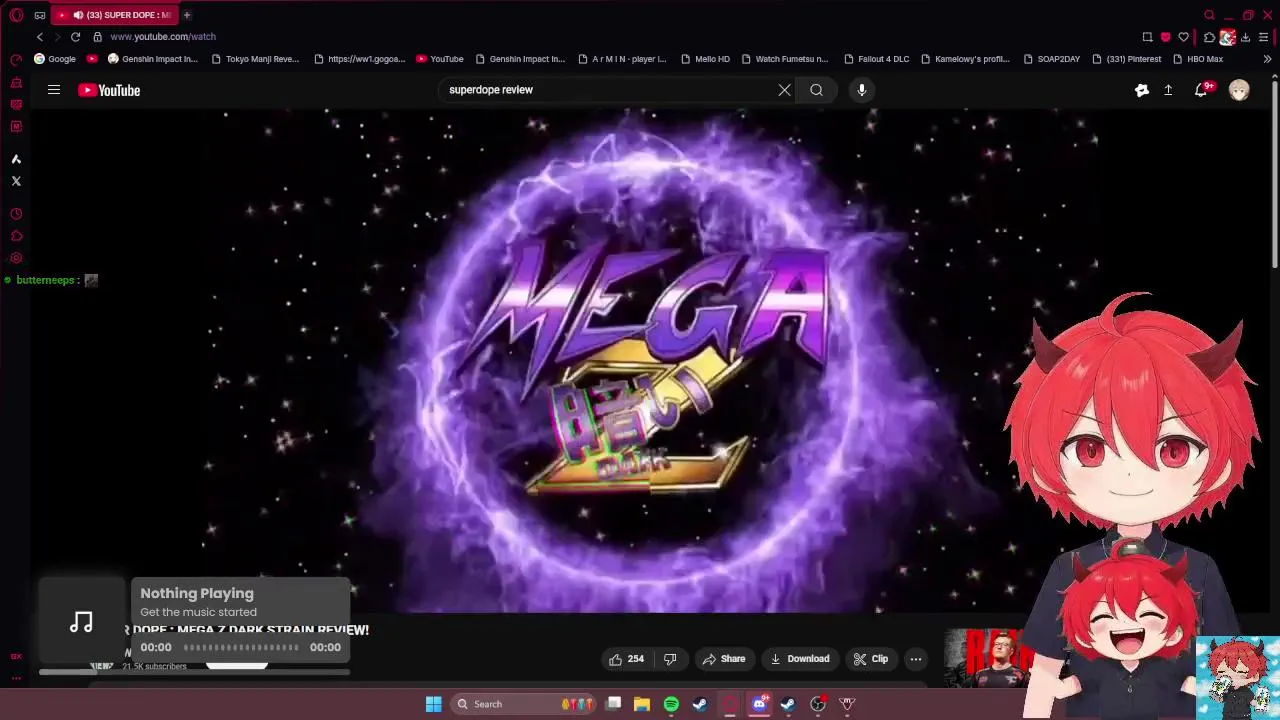1280x720 pixels.
Task: Go back with the browser back arrow
Action: tap(40, 37)
